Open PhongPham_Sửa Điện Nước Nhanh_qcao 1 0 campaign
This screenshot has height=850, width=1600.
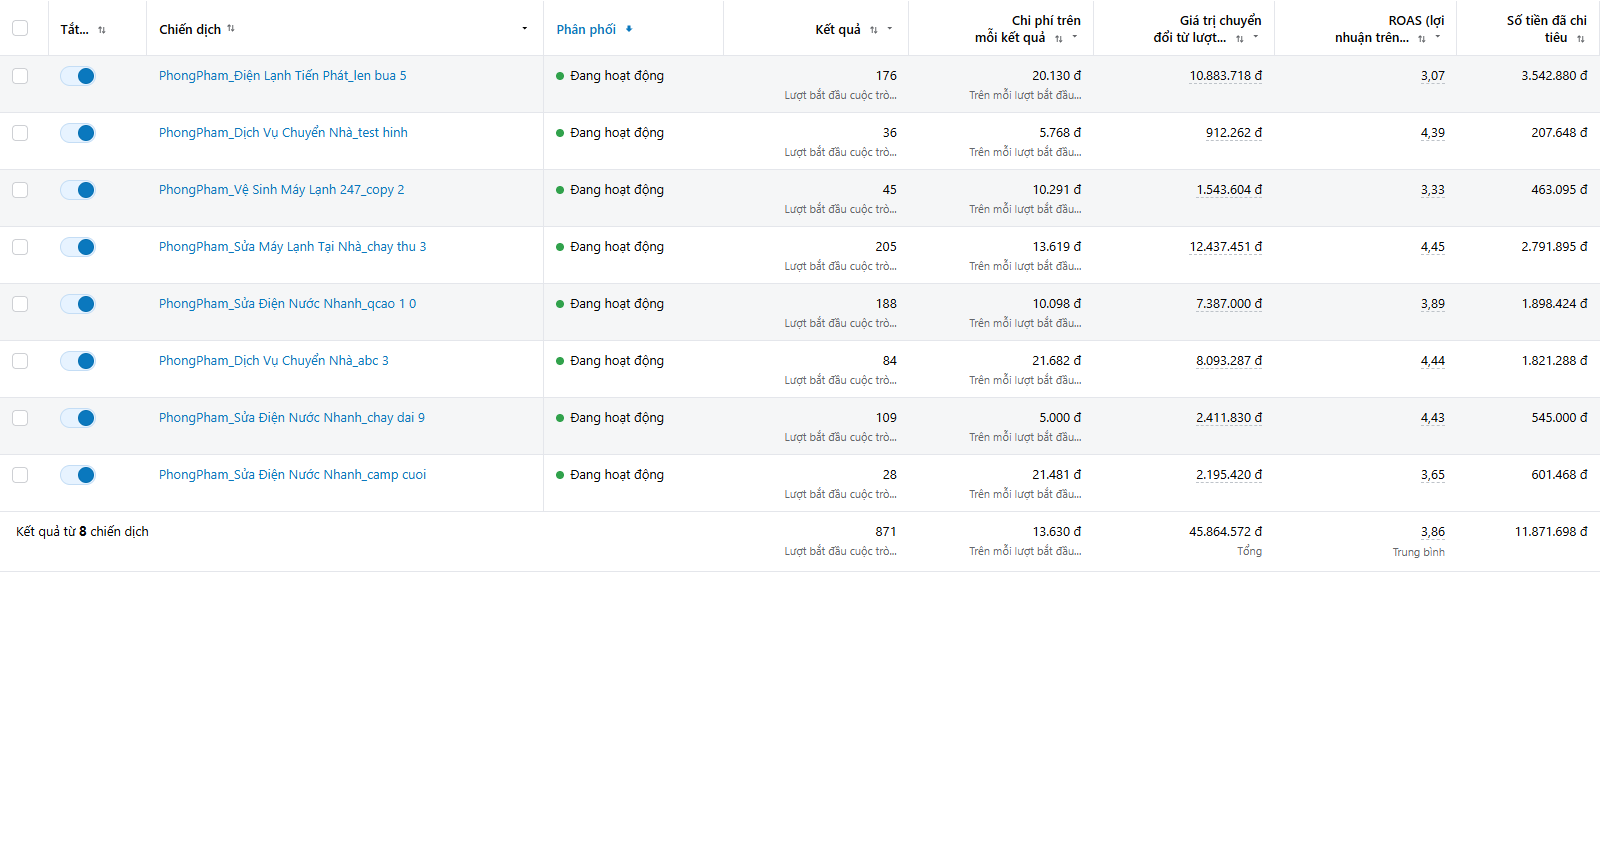(x=287, y=304)
